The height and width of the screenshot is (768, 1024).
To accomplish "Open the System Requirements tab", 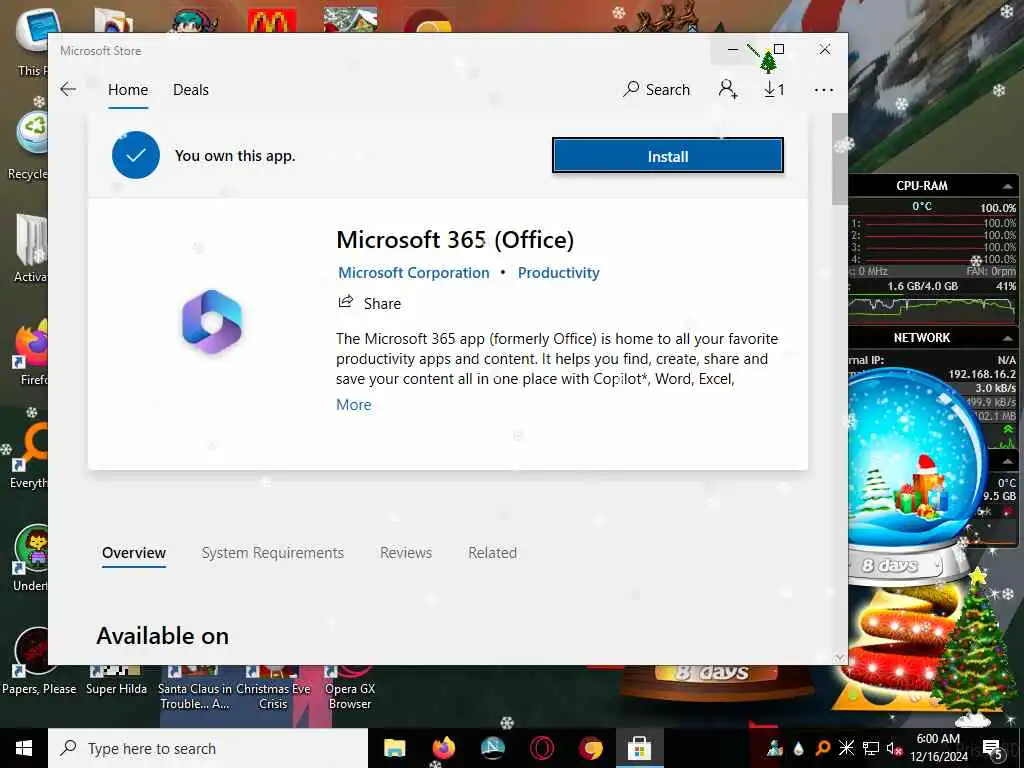I will [x=272, y=552].
